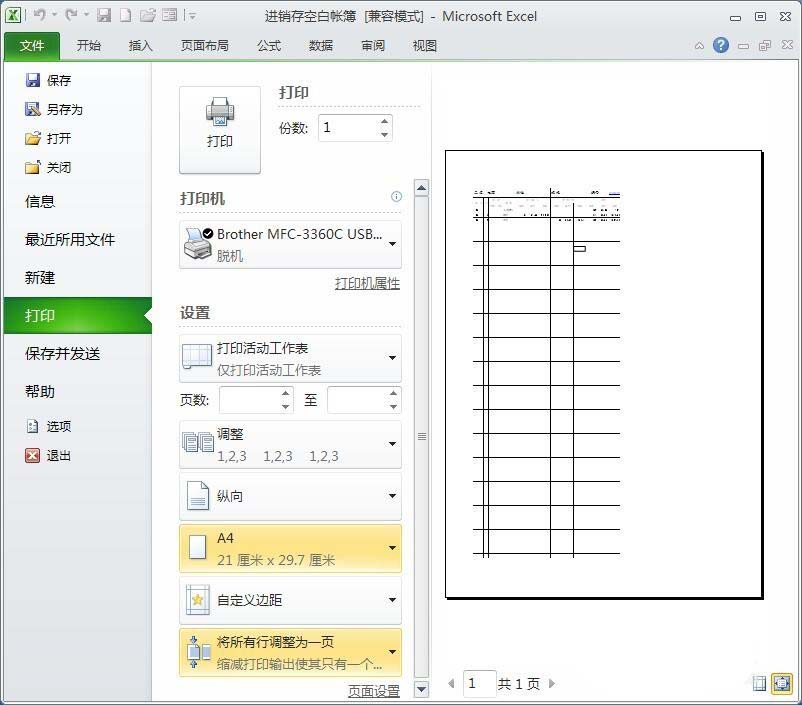Switch to the 文件 tab
The width and height of the screenshot is (802, 705).
pyautogui.click(x=32, y=46)
